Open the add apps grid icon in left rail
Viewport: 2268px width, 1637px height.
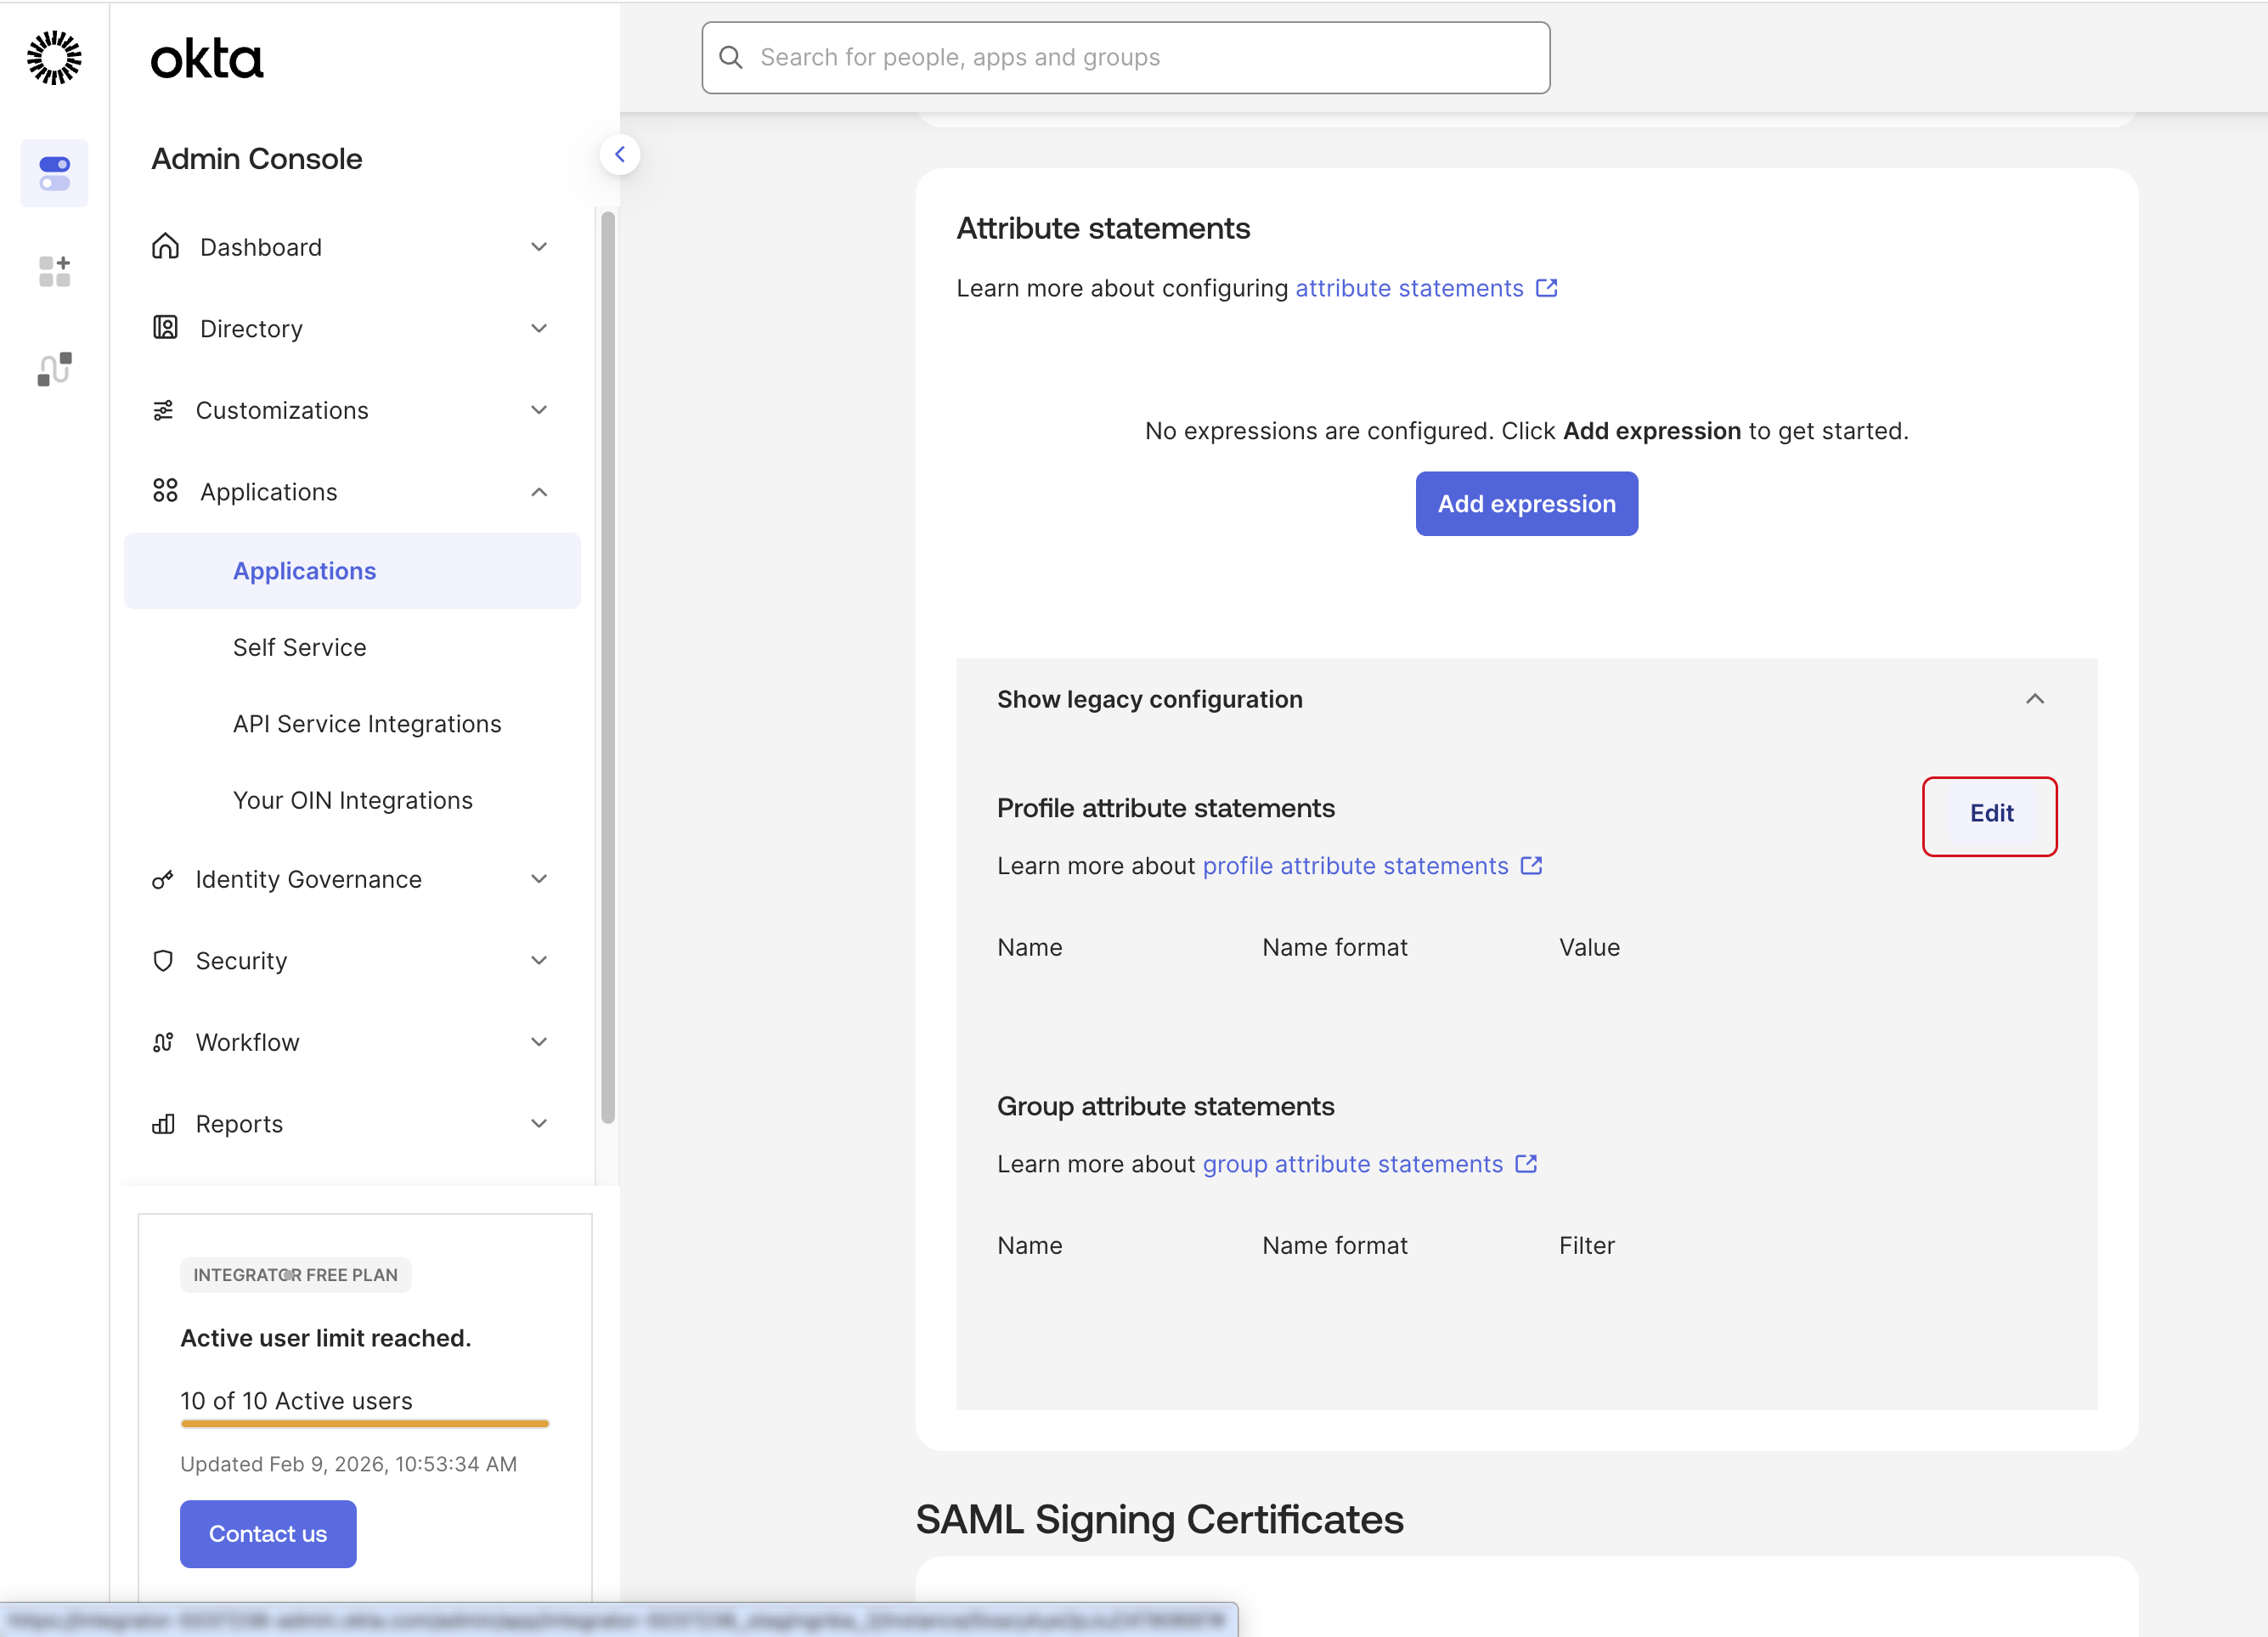pos(54,271)
